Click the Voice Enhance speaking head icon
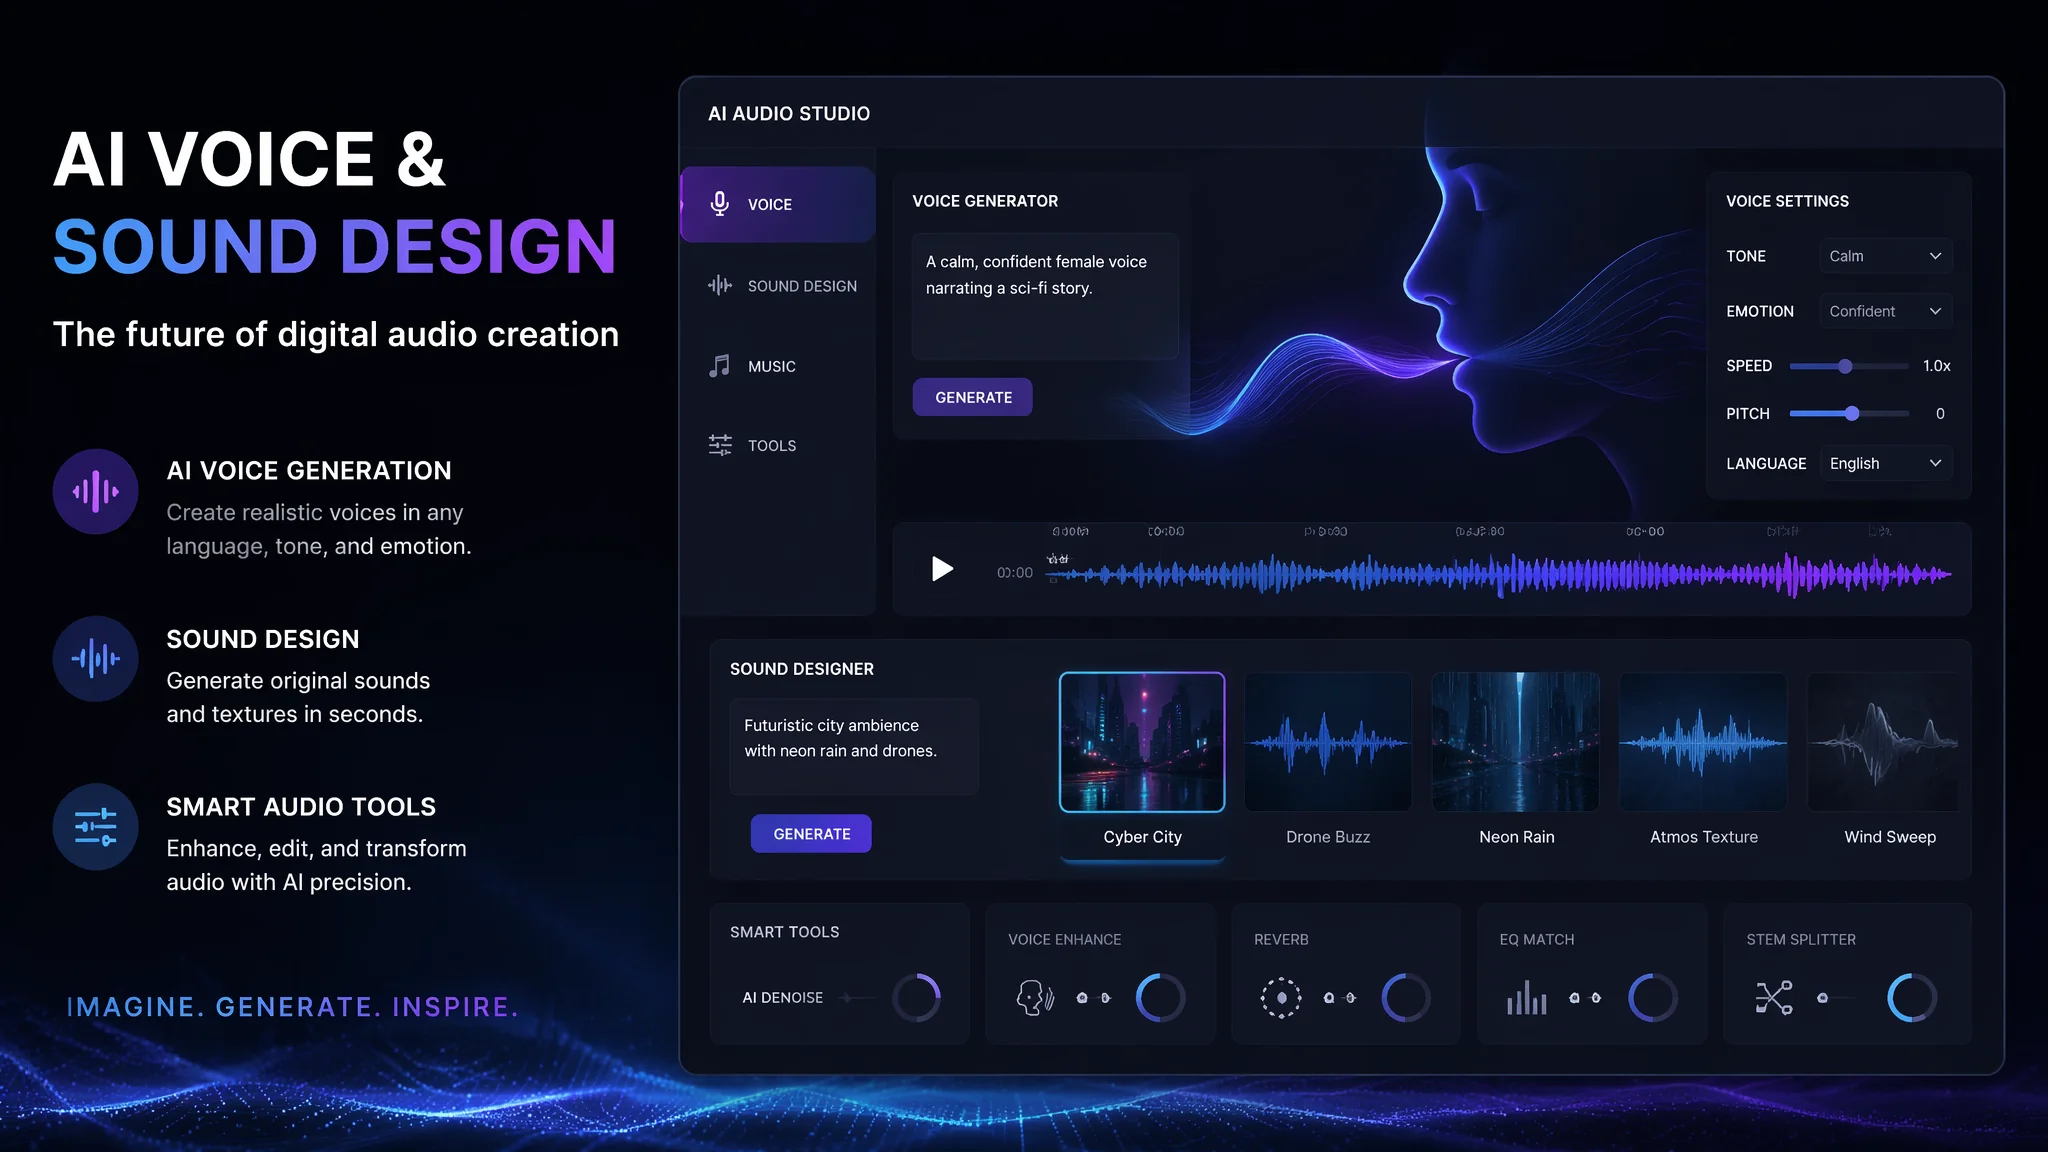This screenshot has width=2048, height=1152. click(1034, 997)
